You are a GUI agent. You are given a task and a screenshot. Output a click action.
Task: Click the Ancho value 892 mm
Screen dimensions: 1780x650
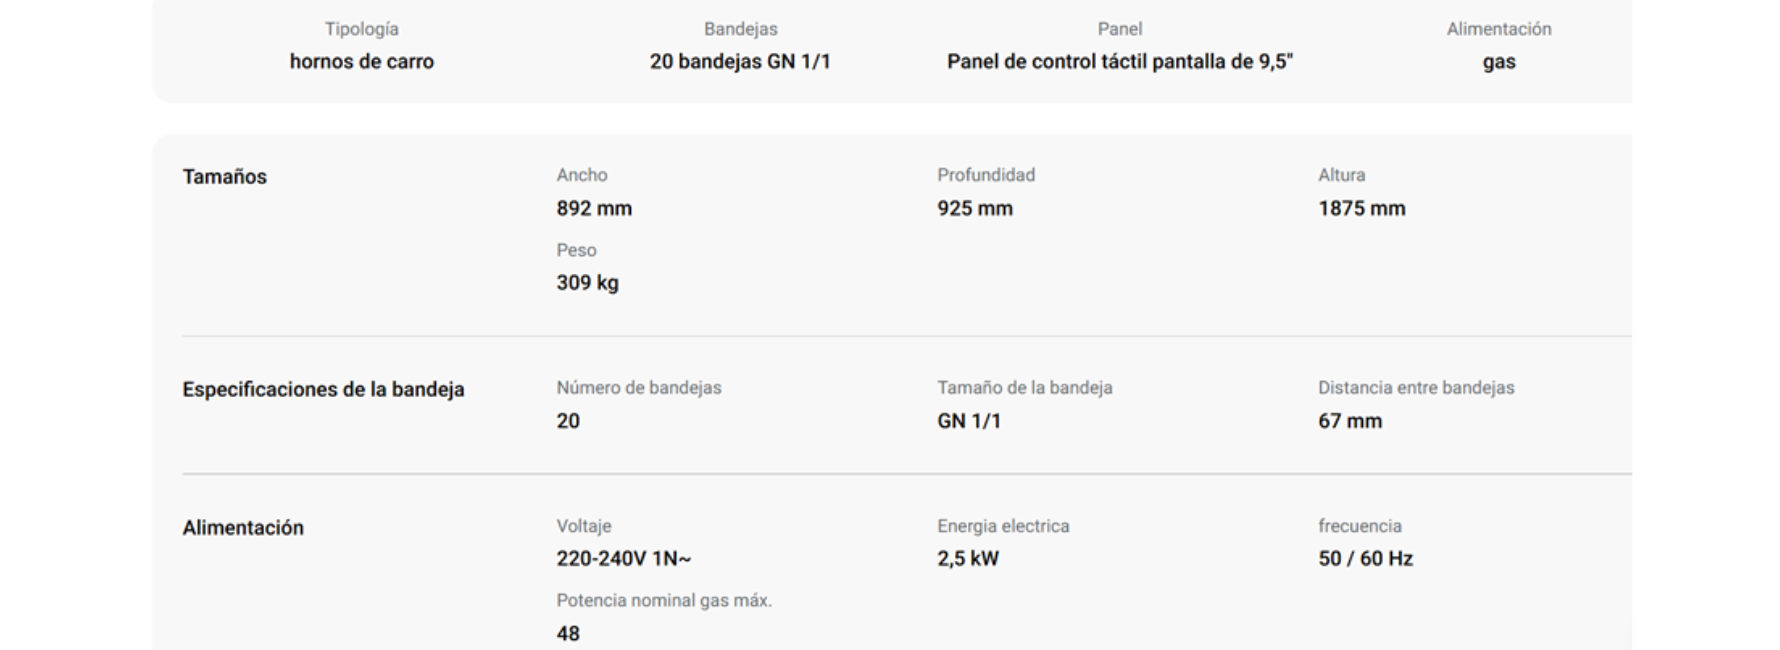point(594,208)
